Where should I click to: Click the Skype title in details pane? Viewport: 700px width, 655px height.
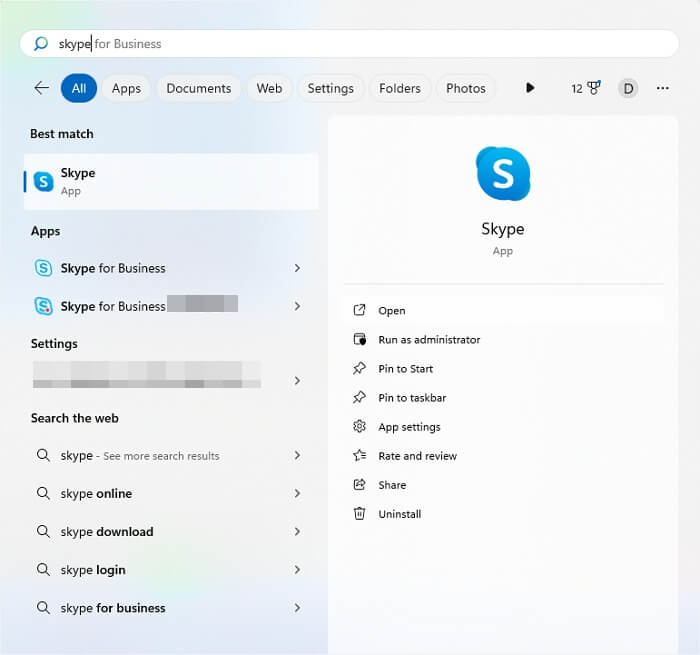point(503,229)
